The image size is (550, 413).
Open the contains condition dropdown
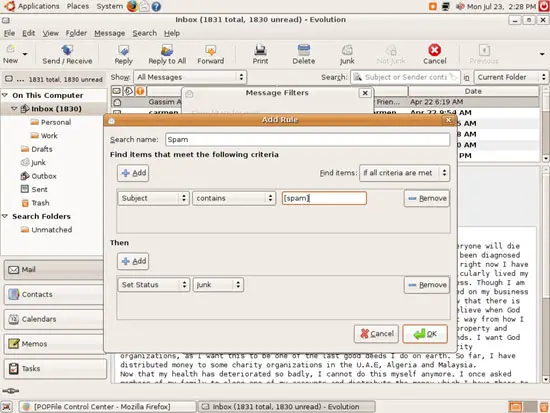tap(234, 198)
